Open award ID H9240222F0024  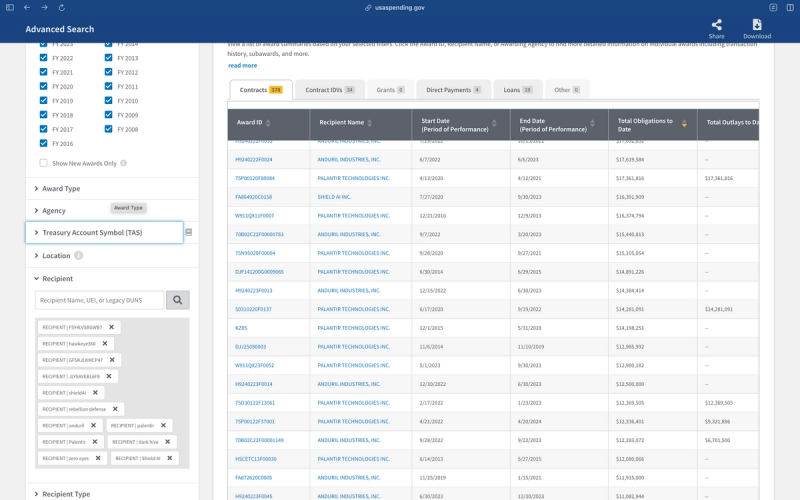pyautogui.click(x=254, y=160)
